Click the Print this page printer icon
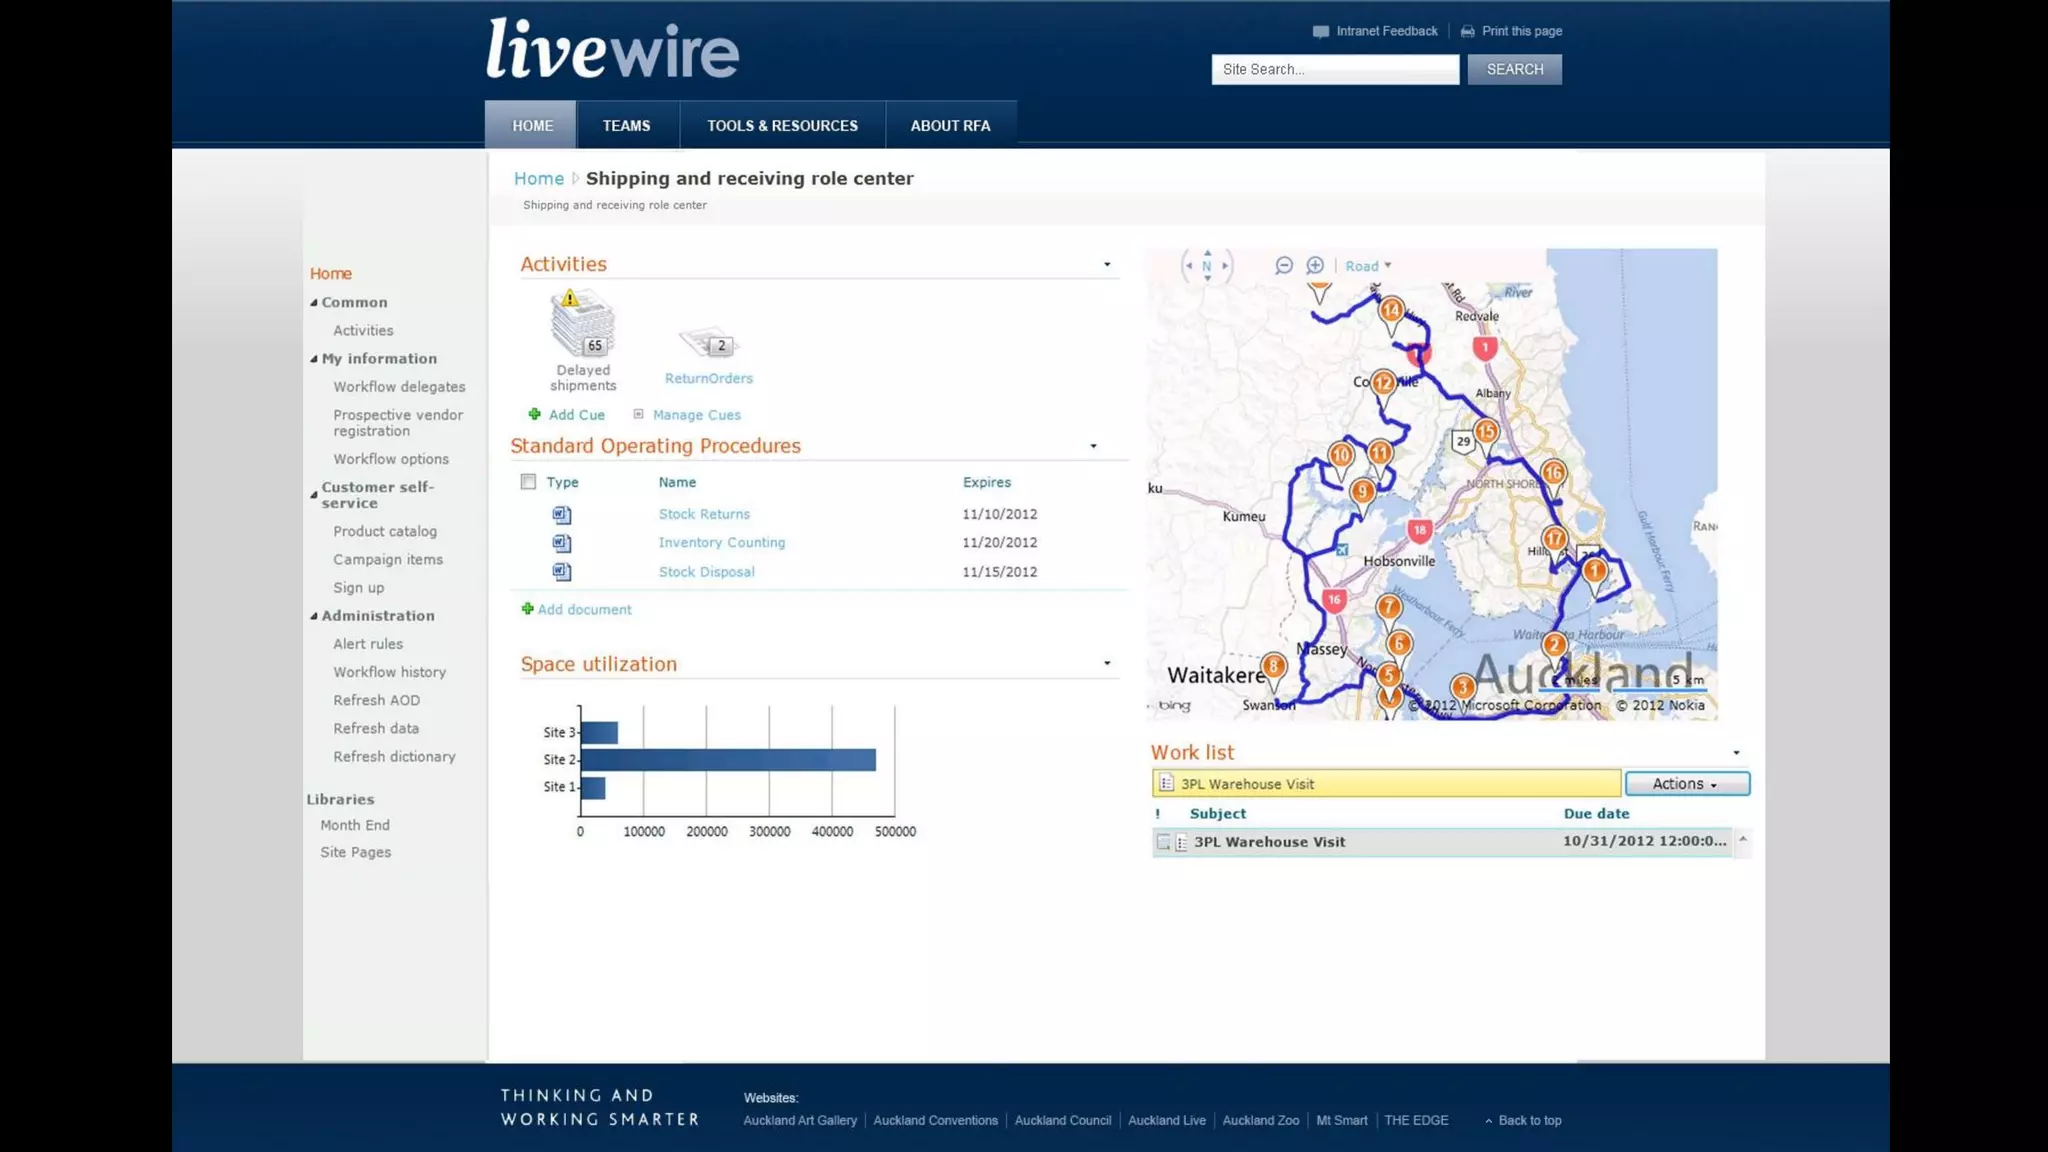 pyautogui.click(x=1467, y=31)
